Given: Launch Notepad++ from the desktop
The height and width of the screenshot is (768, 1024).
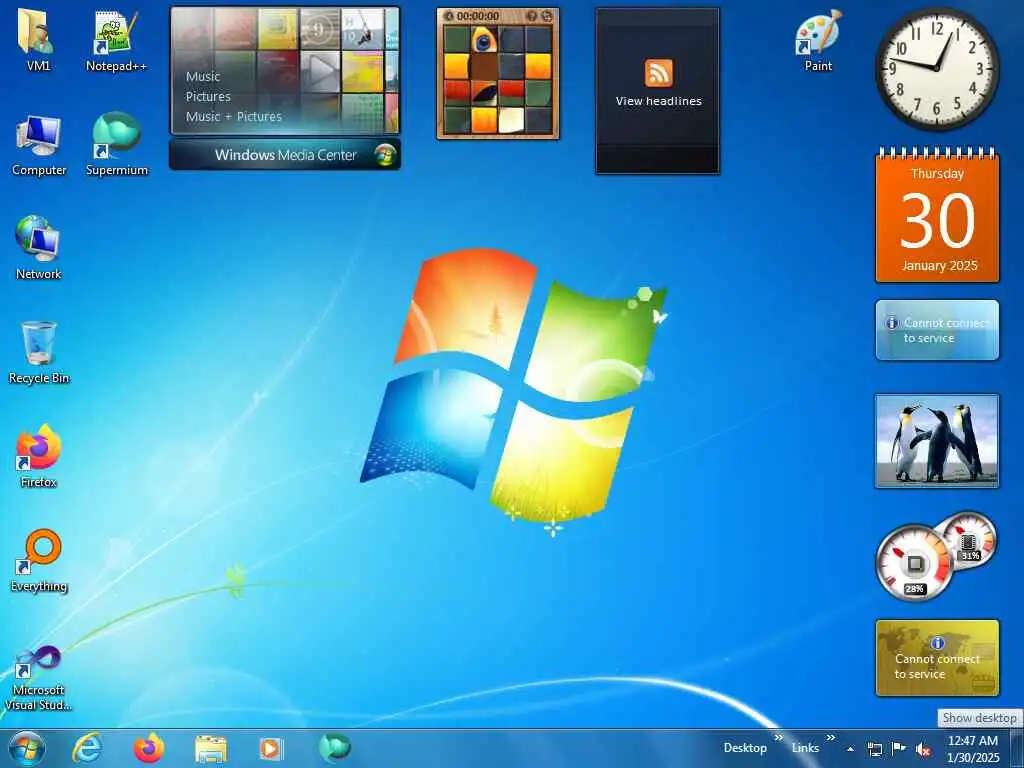Looking at the screenshot, I should click(x=116, y=40).
